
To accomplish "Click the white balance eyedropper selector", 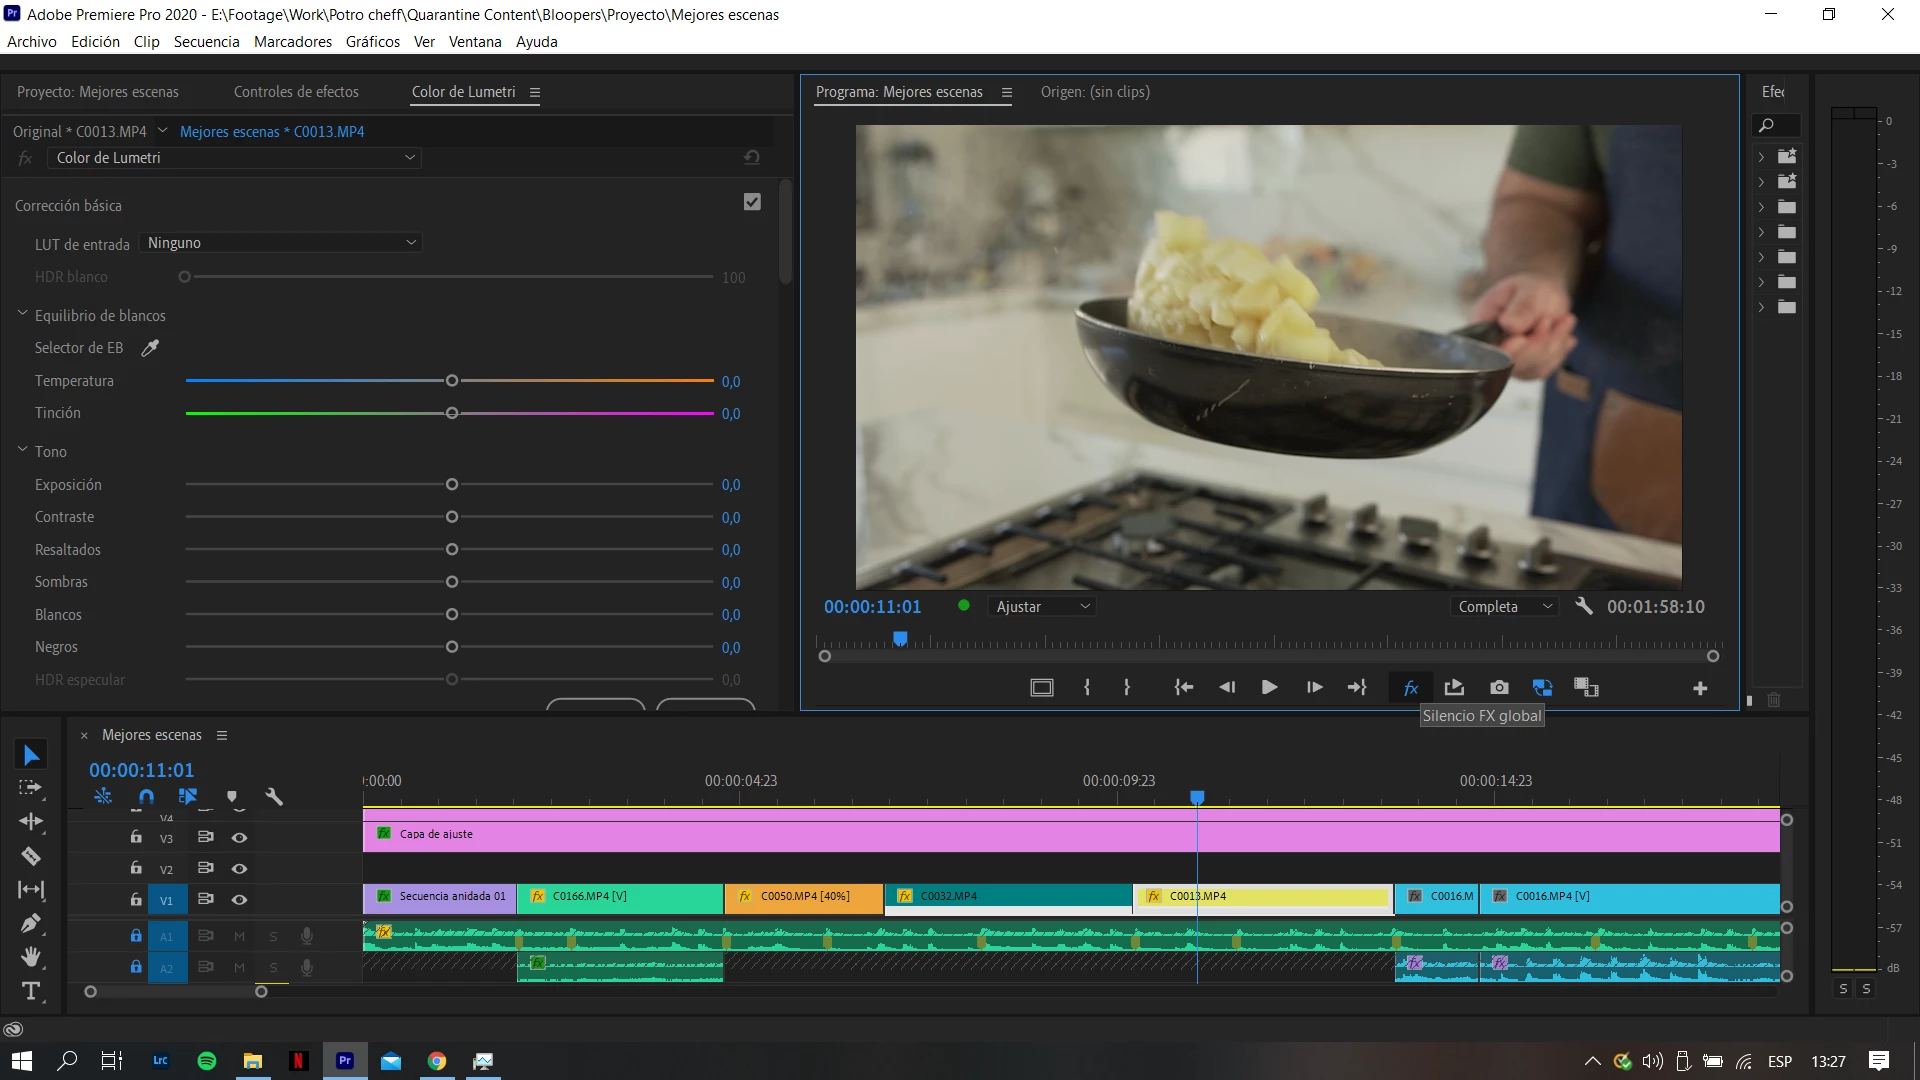I will pos(150,348).
